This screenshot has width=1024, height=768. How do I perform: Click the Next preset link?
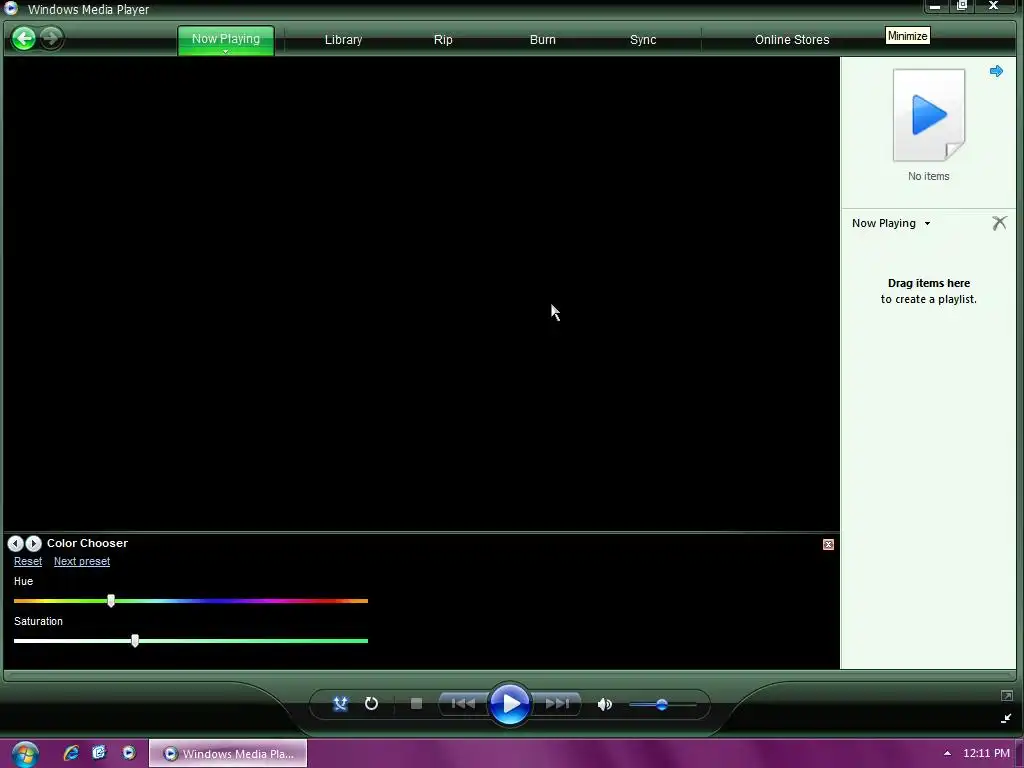(82, 562)
